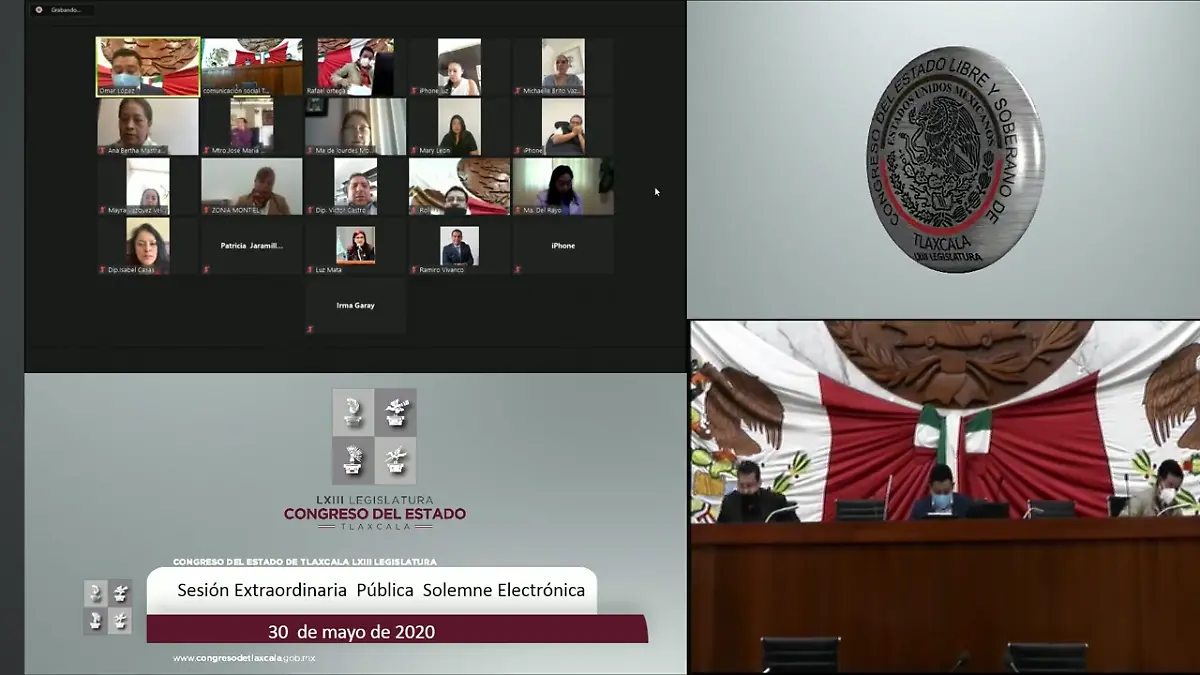1200x675 pixels.
Task: Select Dip. Isabel Casas video tile
Action: click(147, 246)
